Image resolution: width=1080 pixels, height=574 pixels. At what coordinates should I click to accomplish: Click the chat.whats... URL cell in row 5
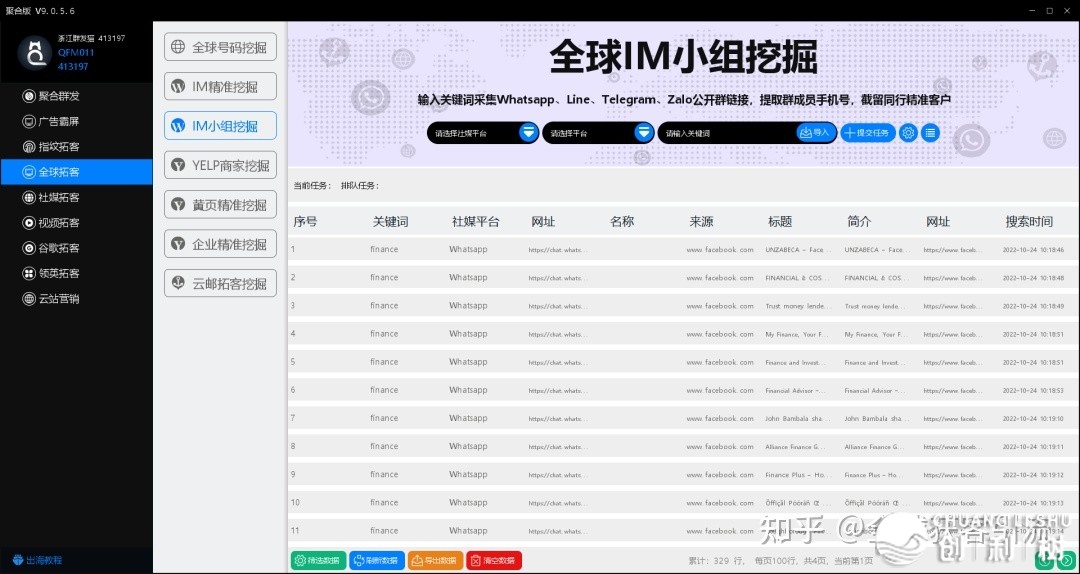558,362
